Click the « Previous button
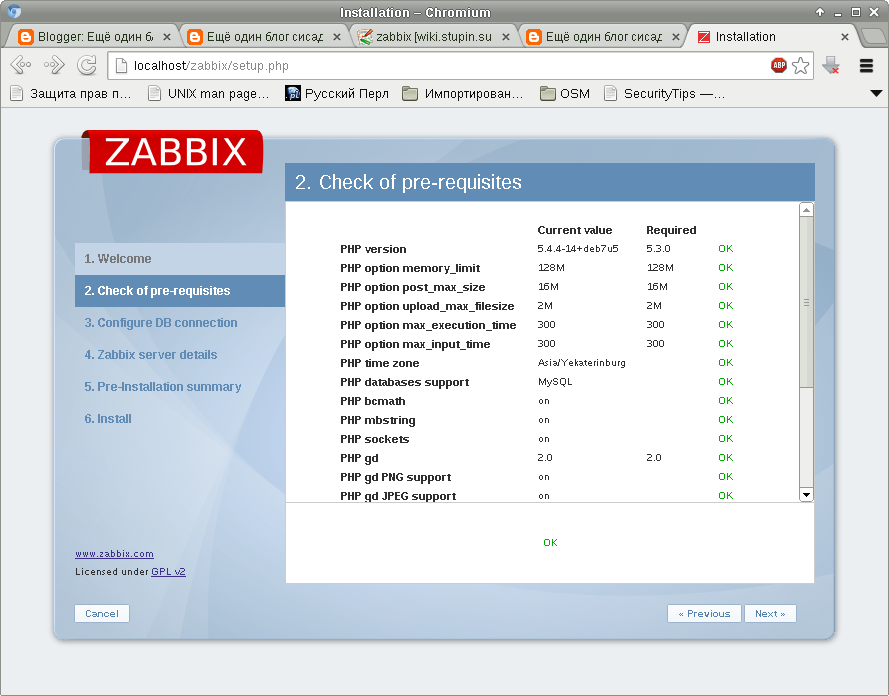 coord(704,613)
